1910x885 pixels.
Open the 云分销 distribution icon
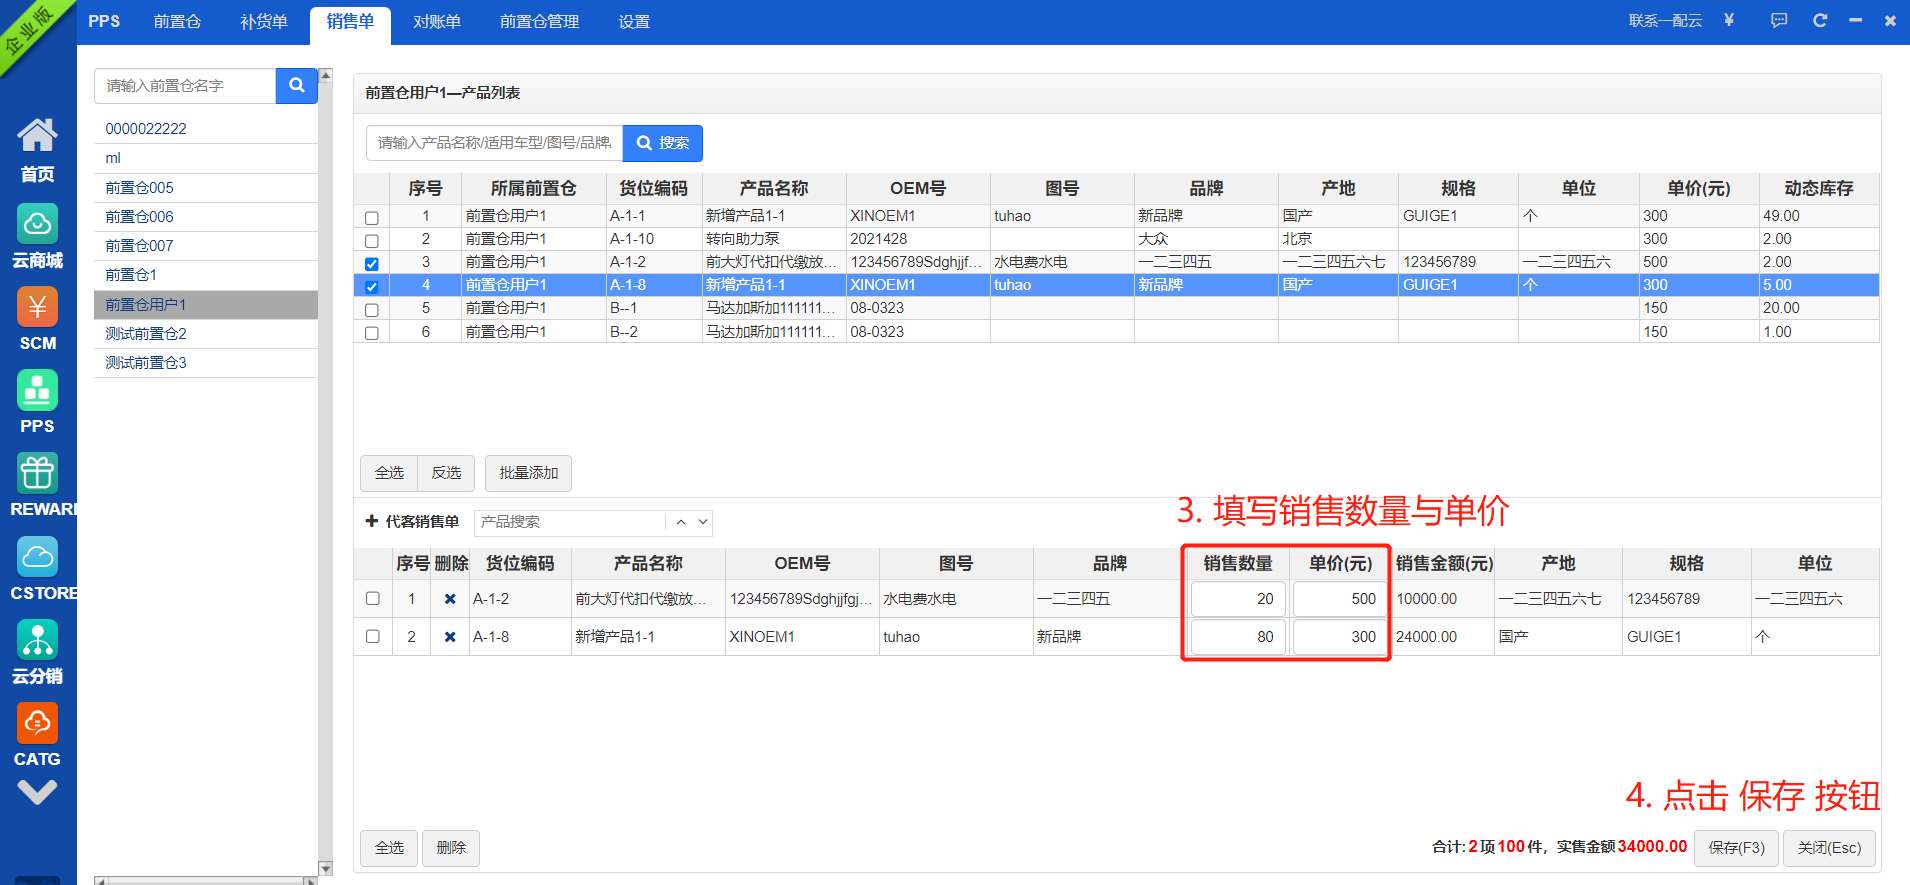[37, 650]
